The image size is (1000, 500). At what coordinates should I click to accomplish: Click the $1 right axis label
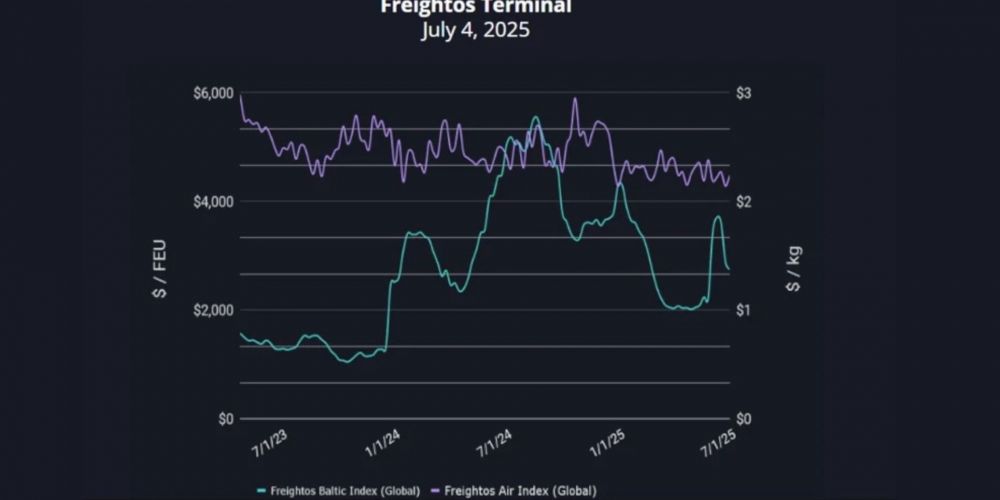tap(744, 310)
